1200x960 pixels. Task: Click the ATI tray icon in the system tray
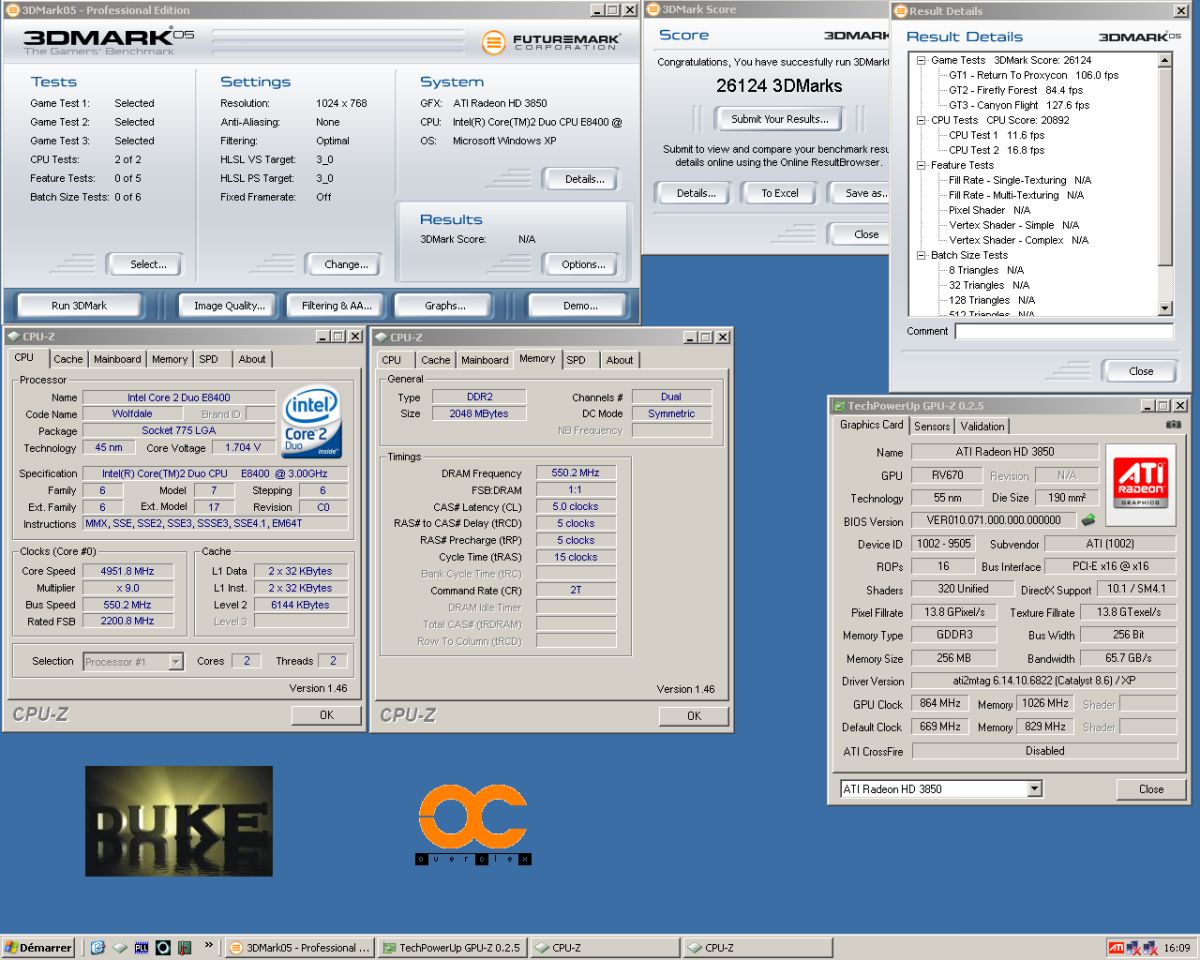[x=1115, y=948]
